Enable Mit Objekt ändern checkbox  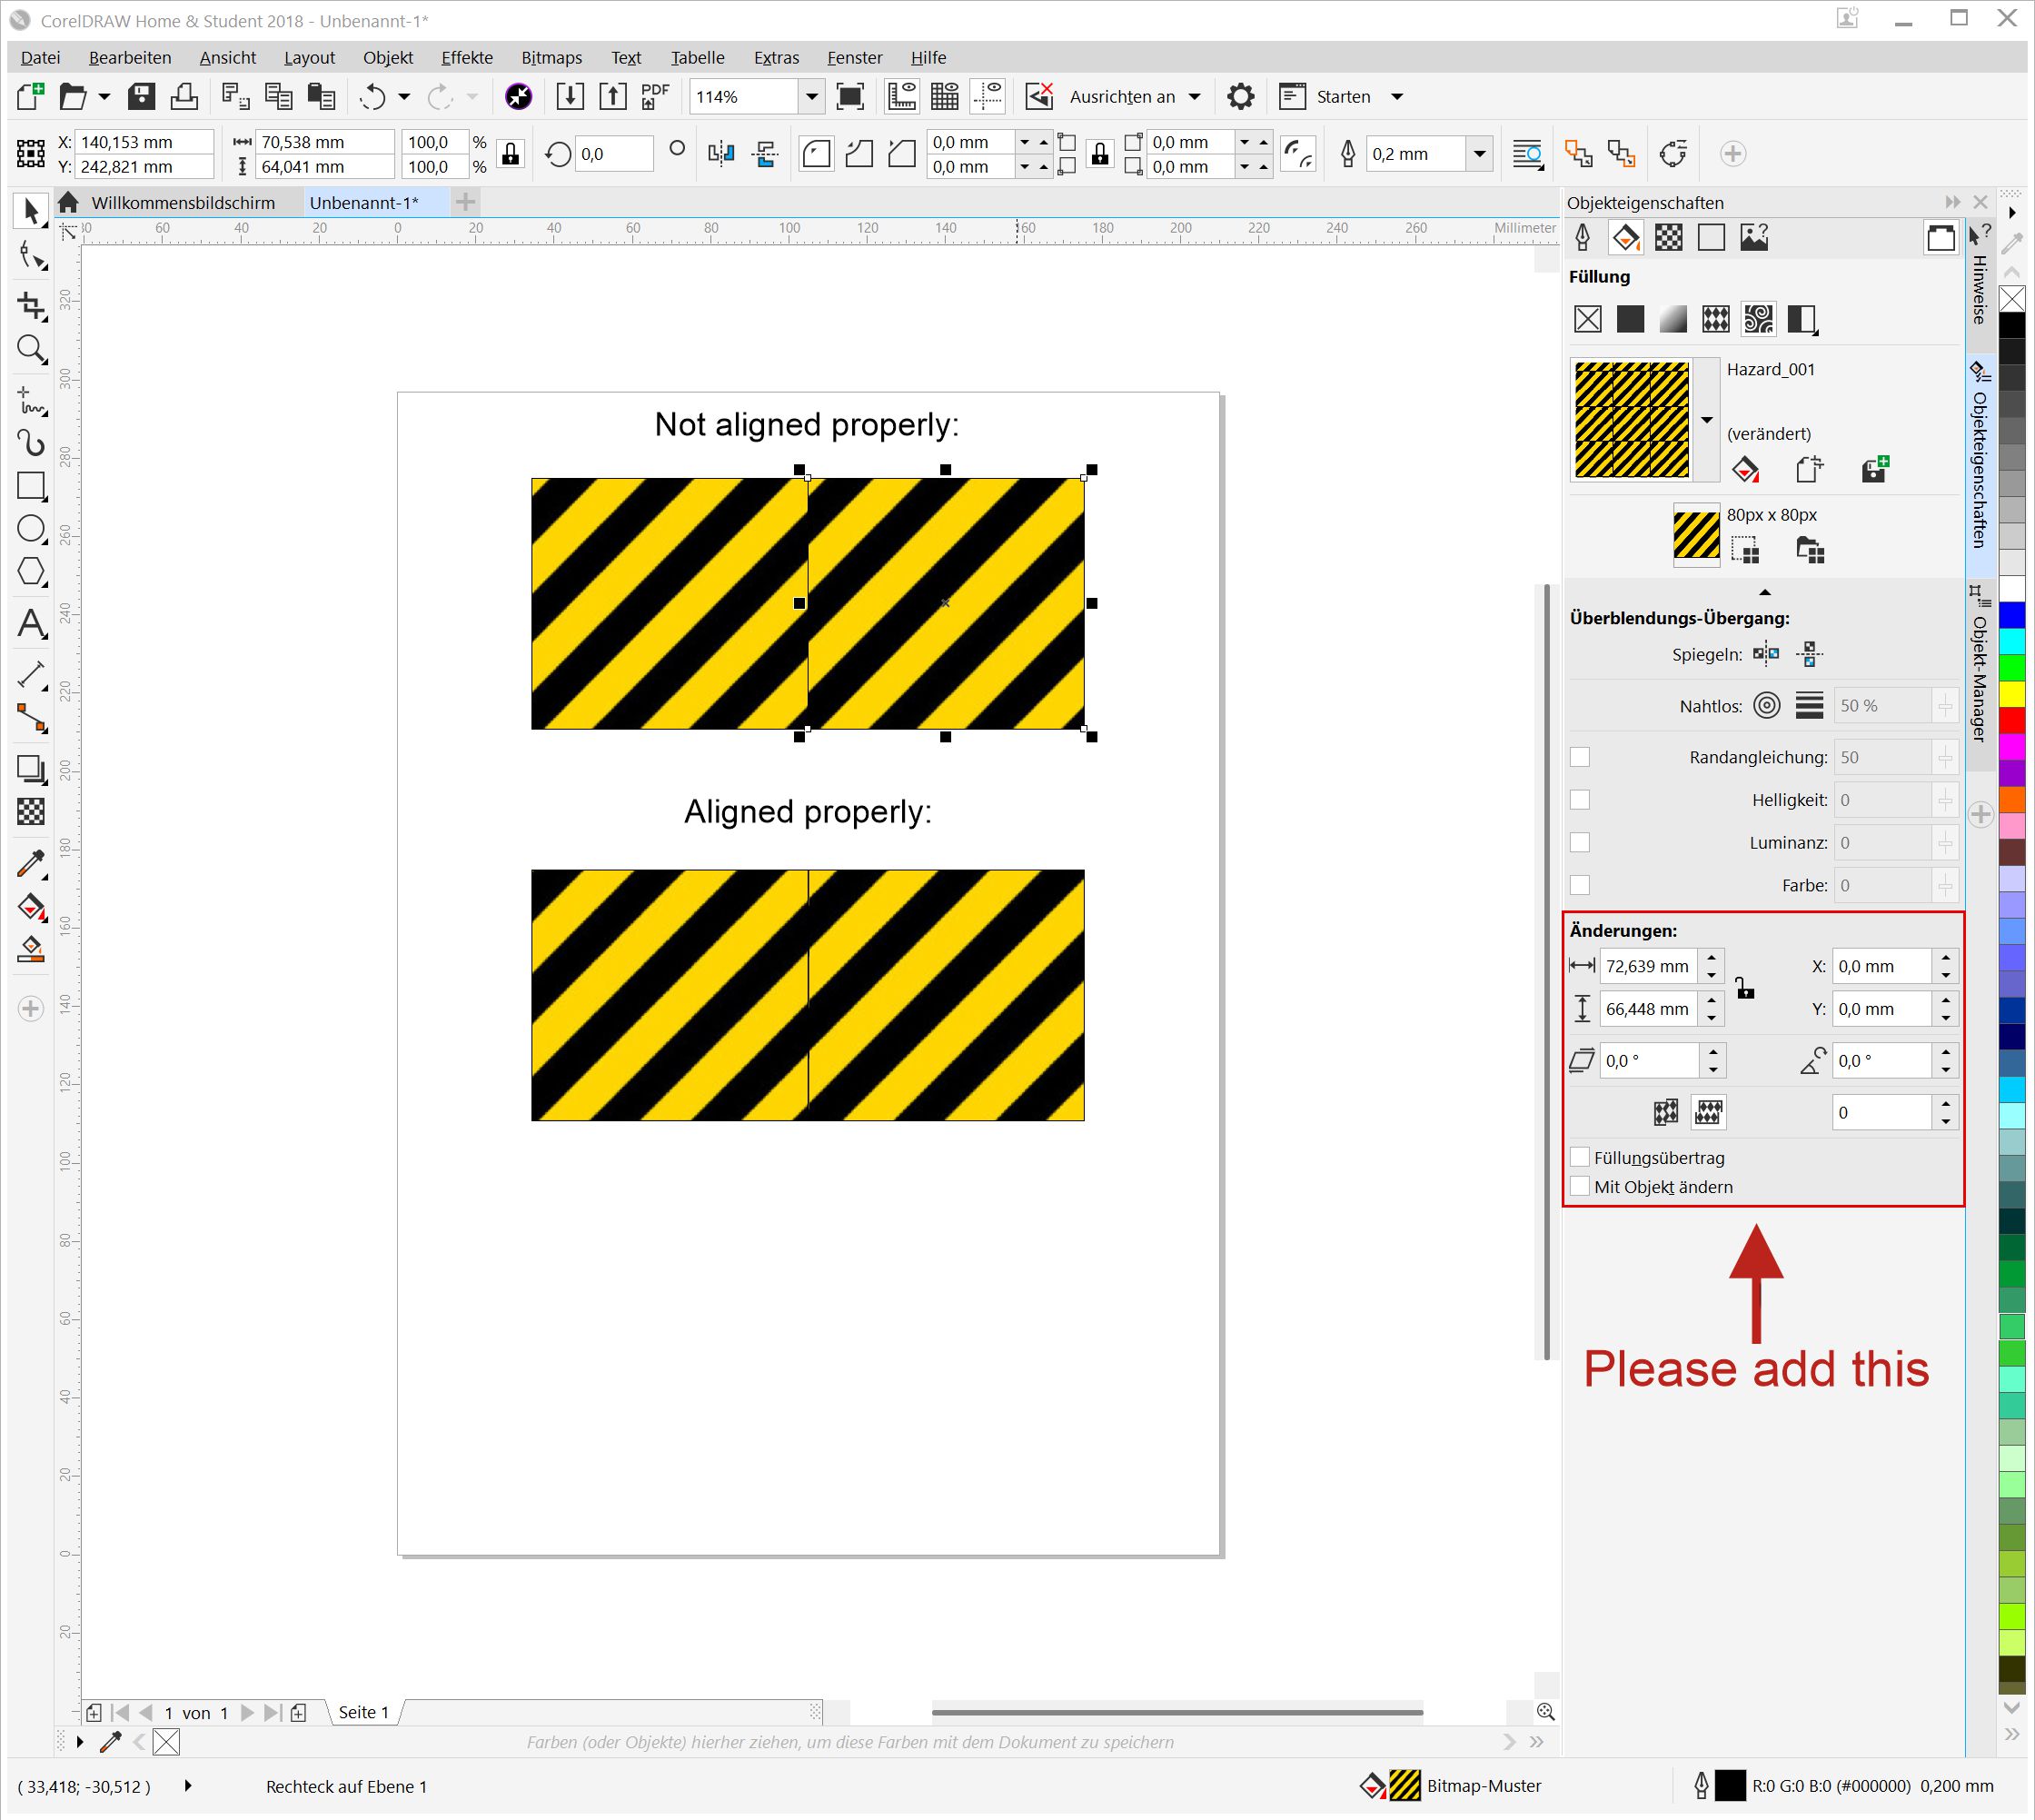[x=1580, y=1186]
